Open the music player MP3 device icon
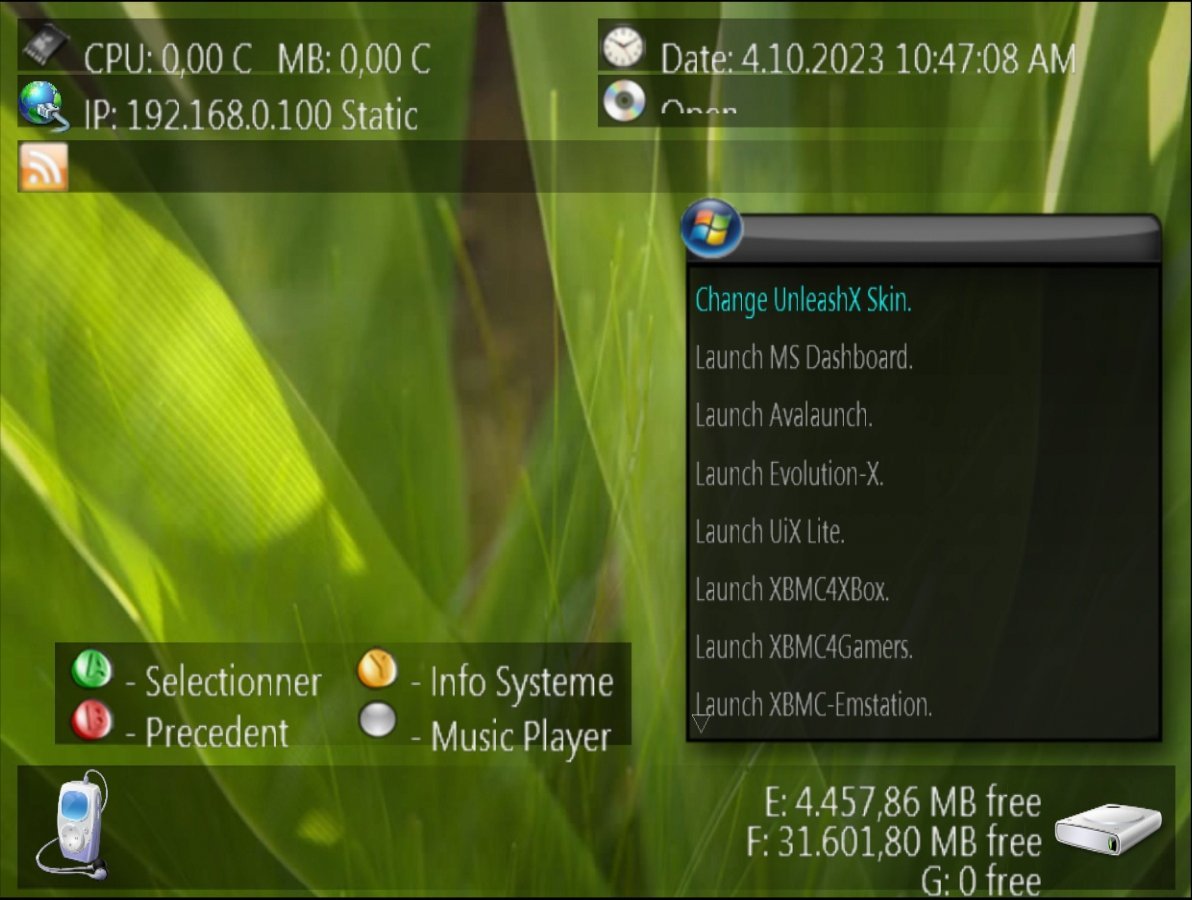The height and width of the screenshot is (900, 1192). [74, 826]
